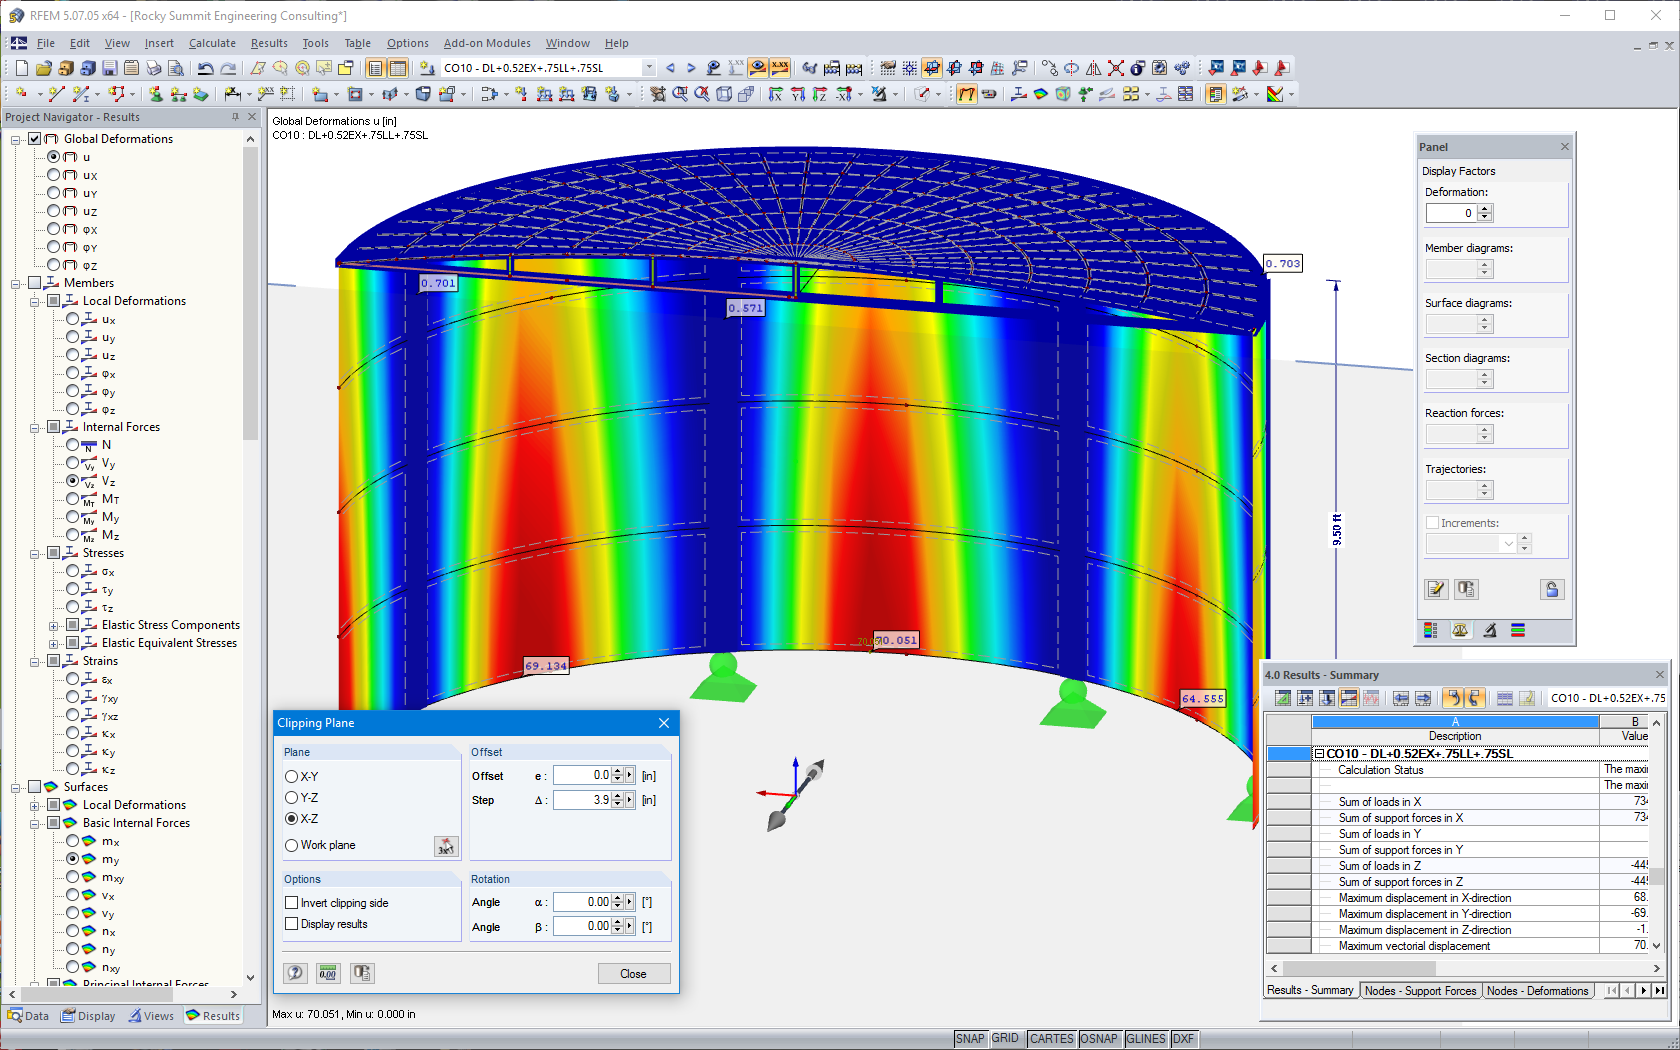Collapse the Stresses tree node

click(35, 553)
